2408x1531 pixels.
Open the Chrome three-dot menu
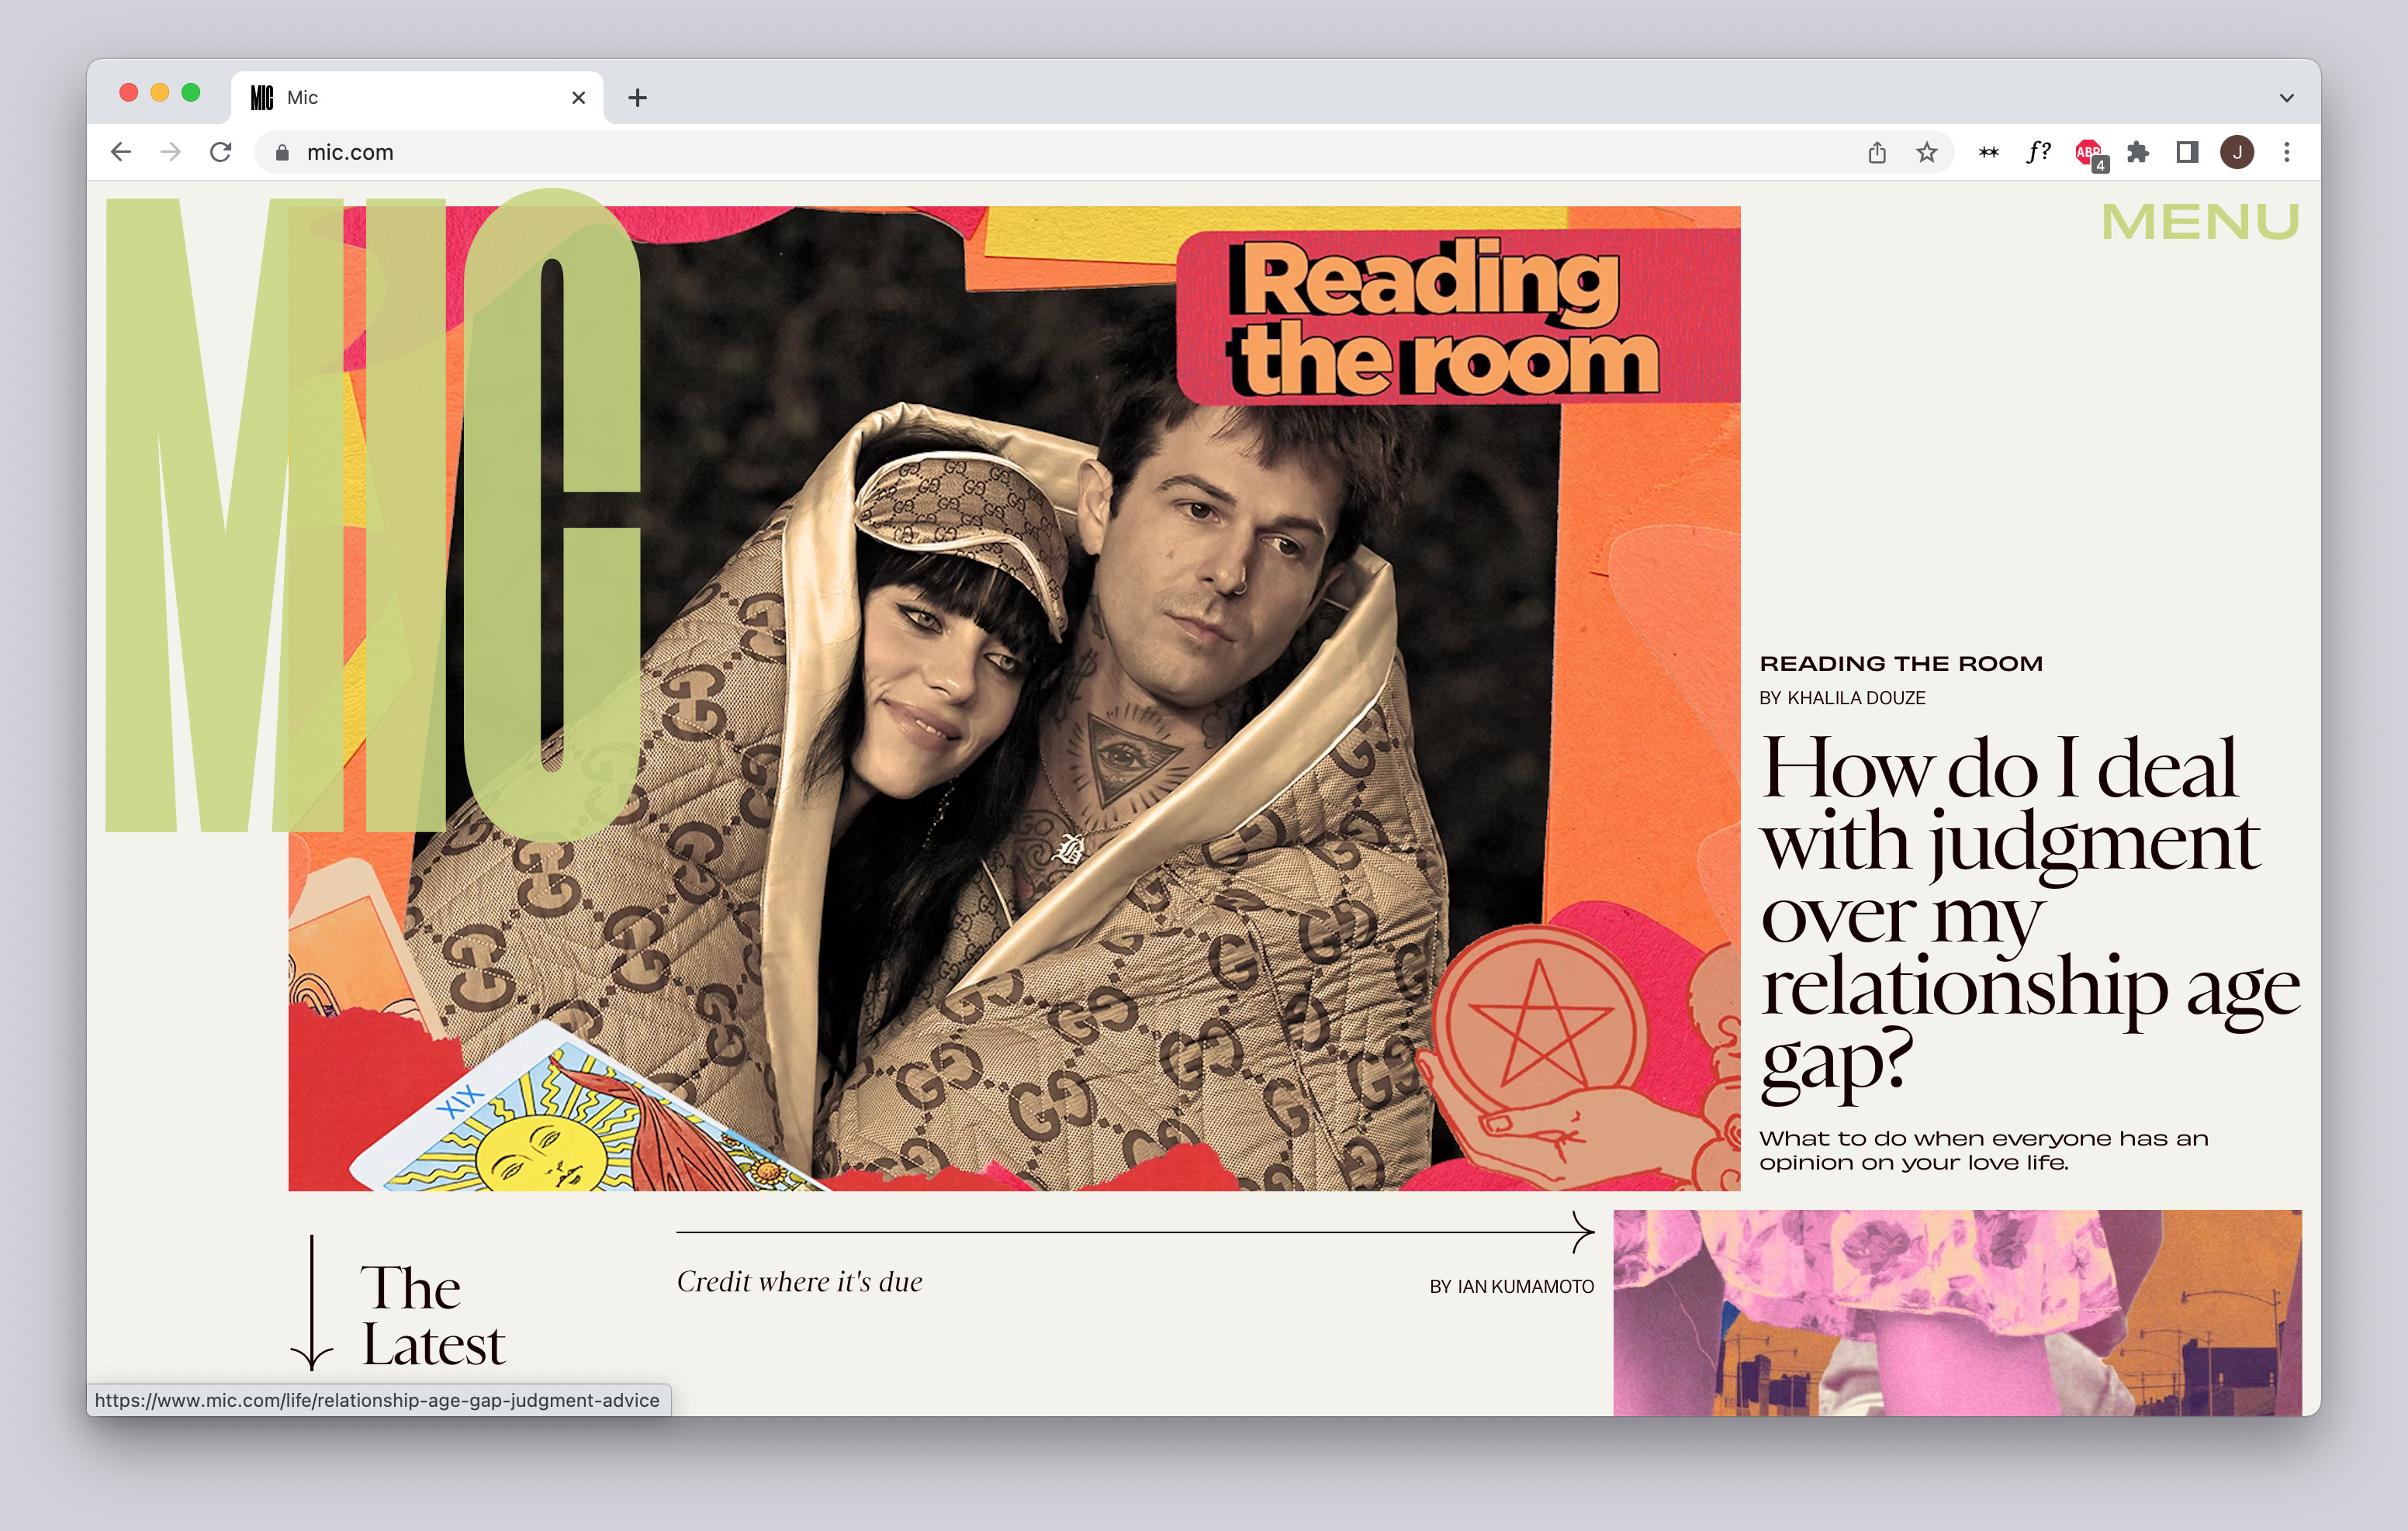pyautogui.click(x=2287, y=152)
